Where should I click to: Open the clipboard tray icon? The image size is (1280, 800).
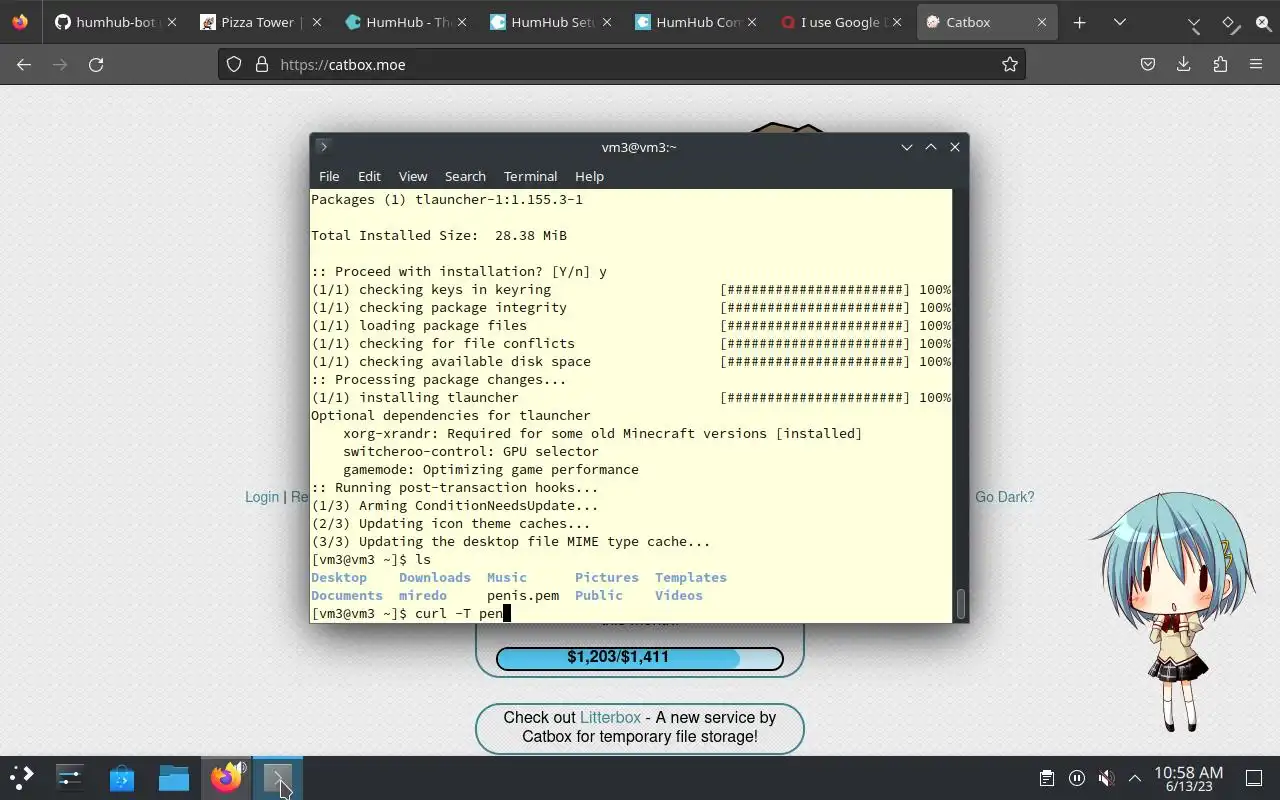click(1046, 778)
